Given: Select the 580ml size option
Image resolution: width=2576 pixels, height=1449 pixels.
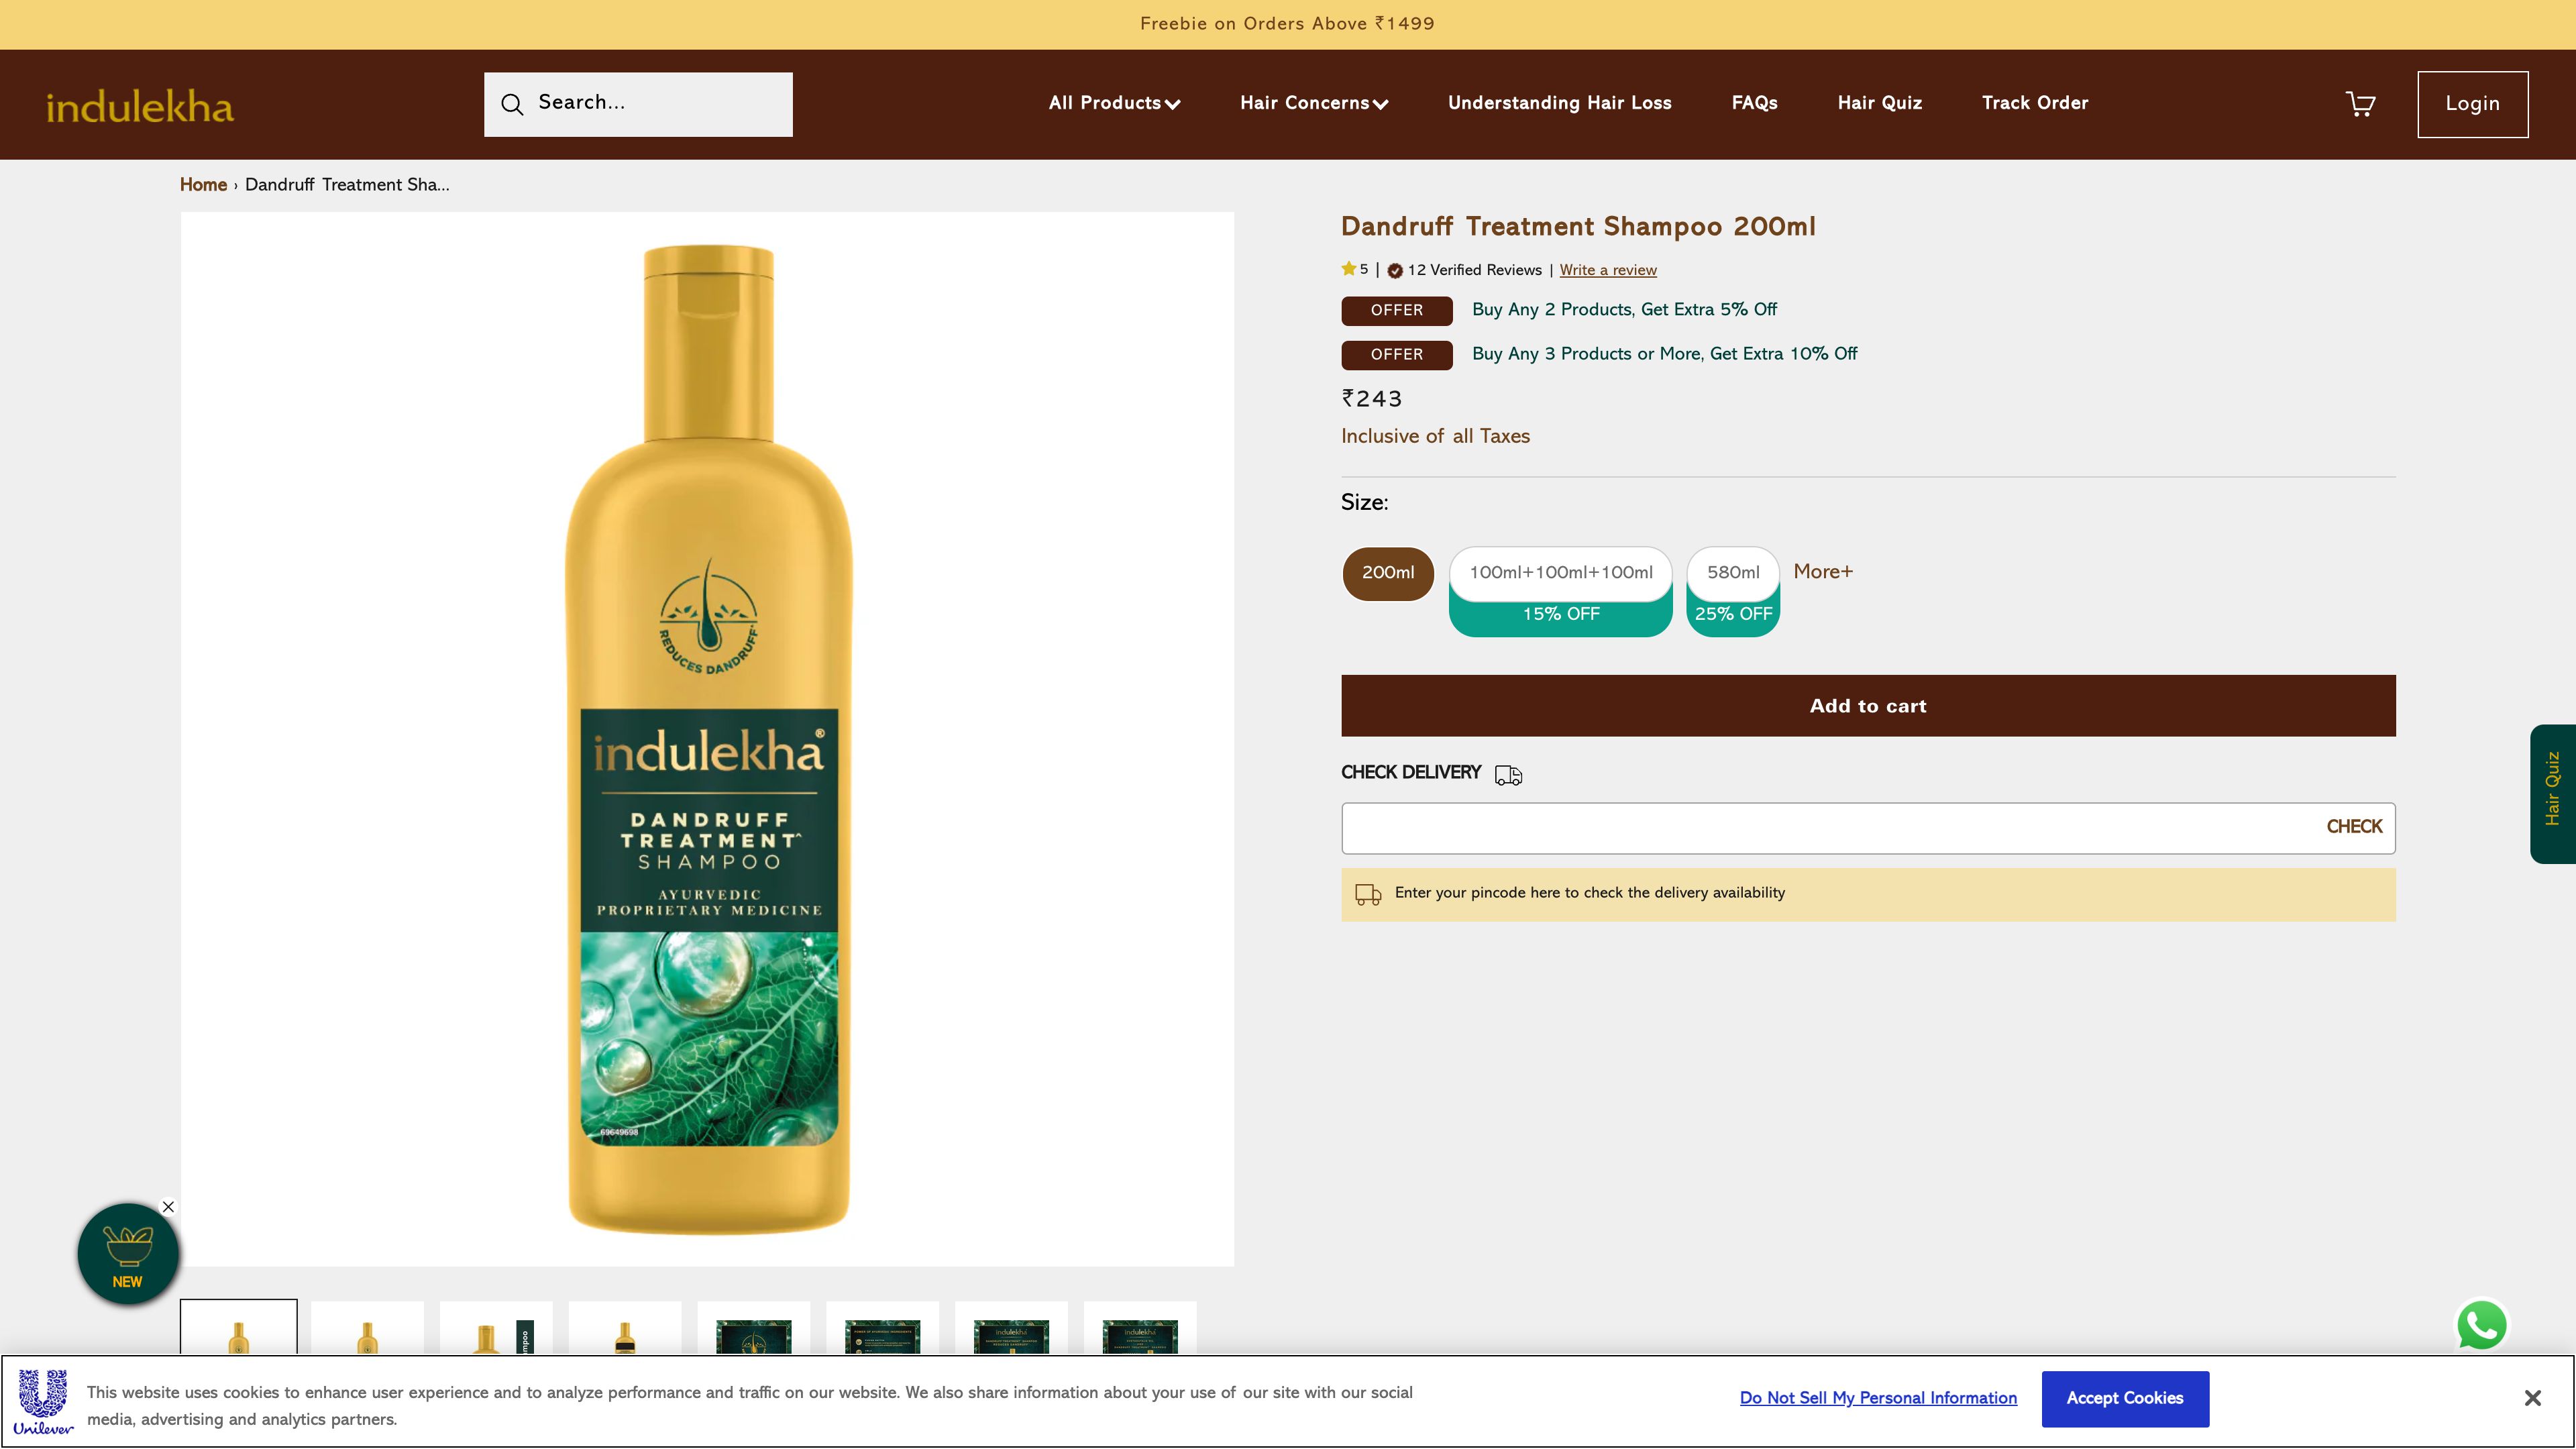Looking at the screenshot, I should [x=1732, y=573].
